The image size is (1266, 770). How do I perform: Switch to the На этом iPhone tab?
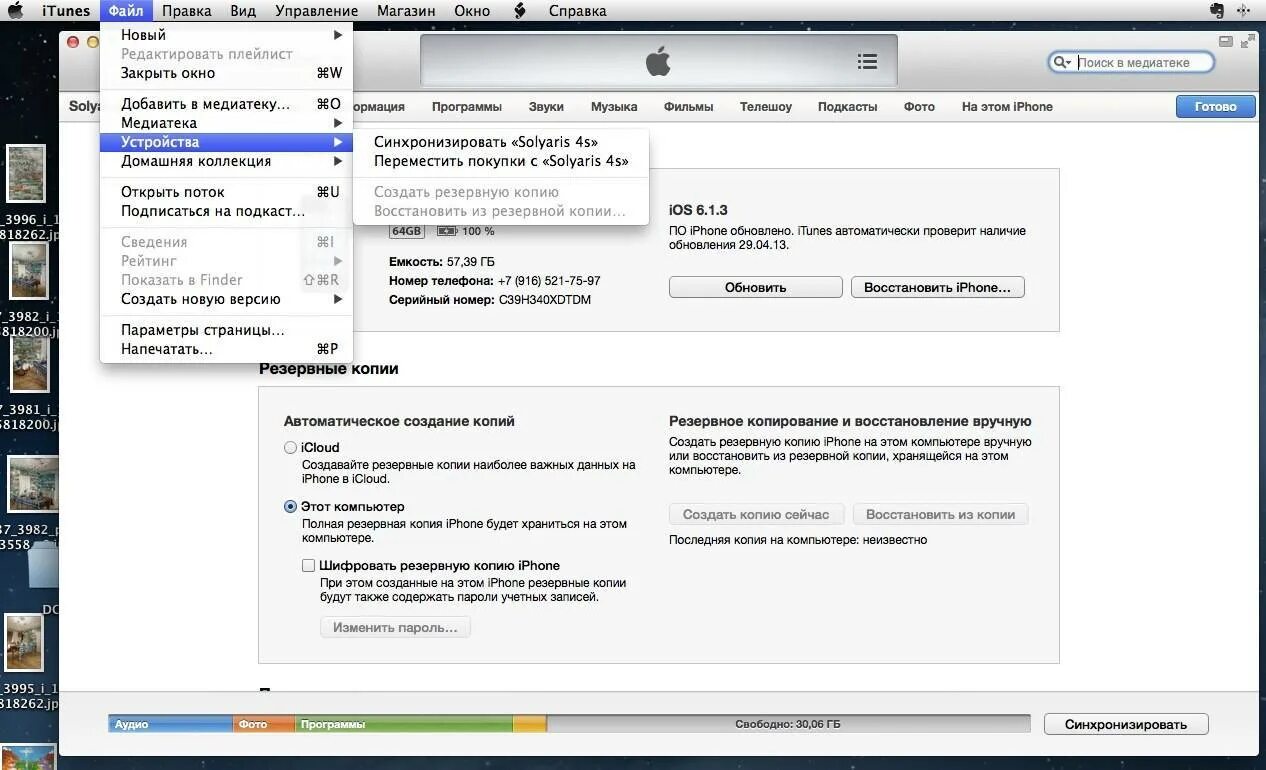(x=1007, y=107)
